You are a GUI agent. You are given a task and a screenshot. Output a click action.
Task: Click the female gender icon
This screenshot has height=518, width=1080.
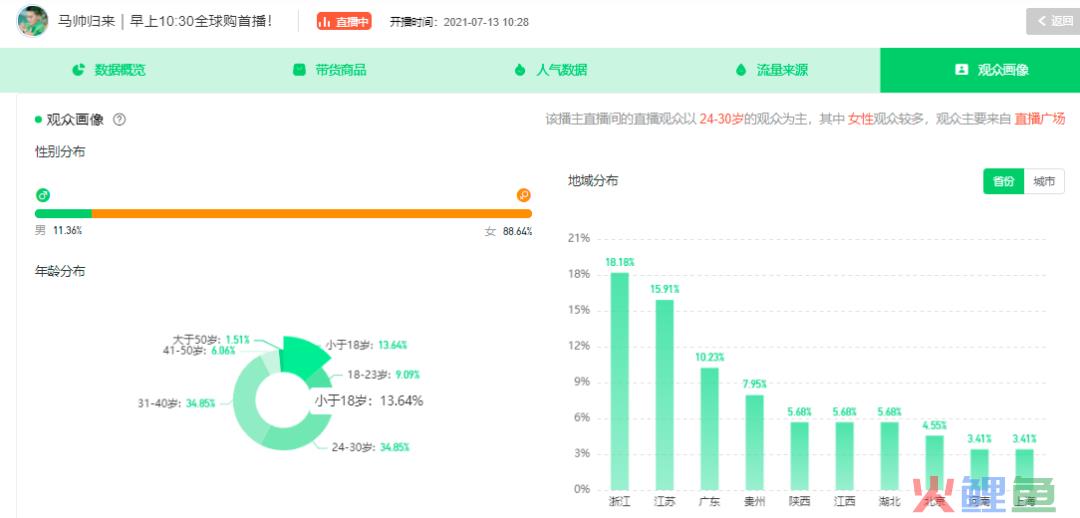click(523, 195)
